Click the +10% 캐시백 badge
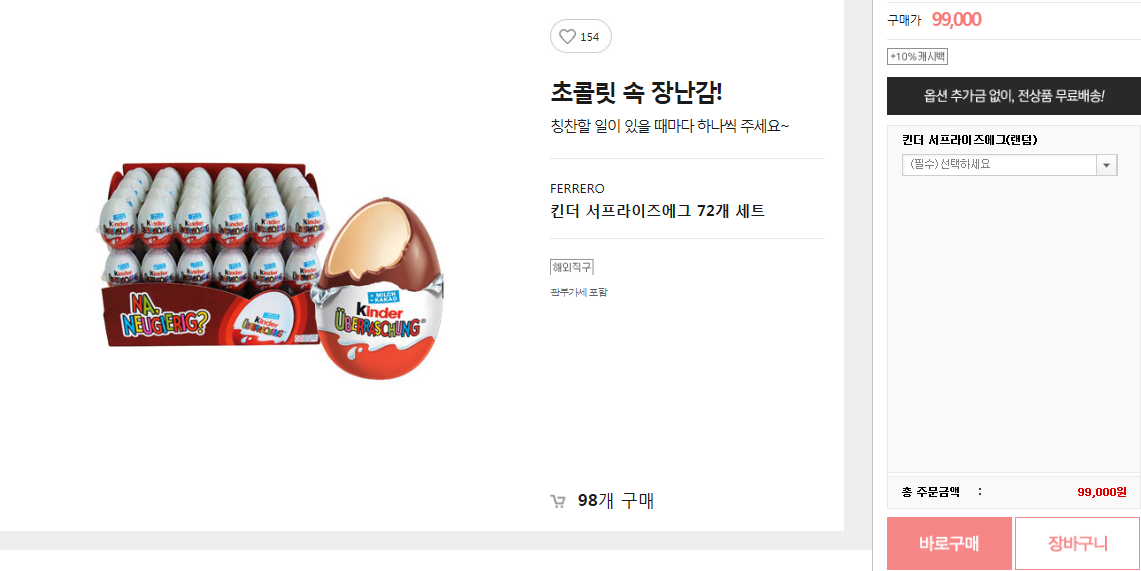Screen dimensions: 1141x571 pos(917,56)
